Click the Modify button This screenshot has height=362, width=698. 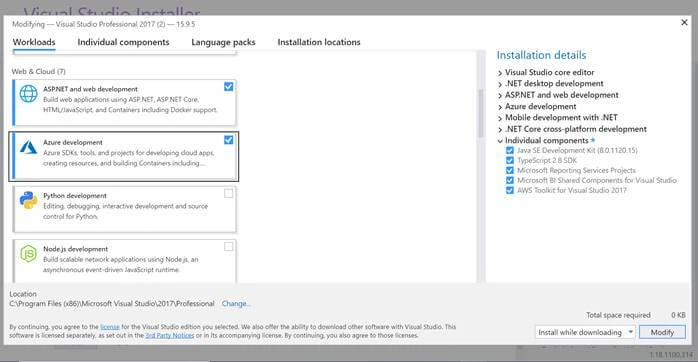662,332
